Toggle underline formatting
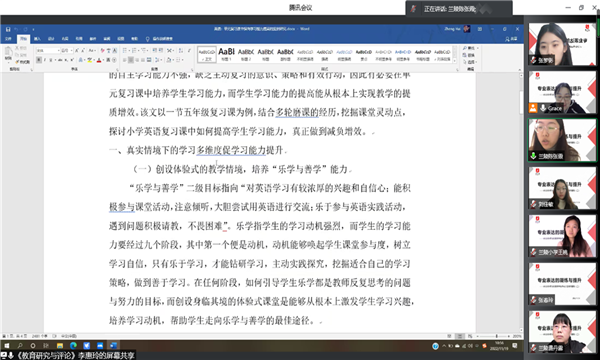The width and height of the screenshot is (600, 360). [51, 60]
